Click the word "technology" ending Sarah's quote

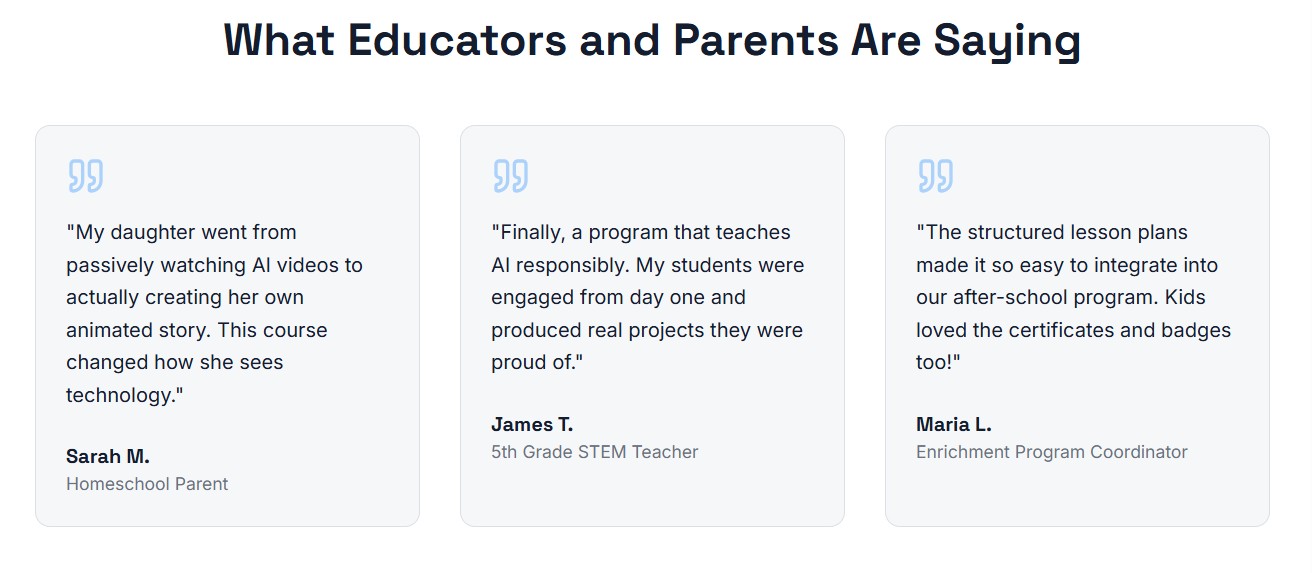(x=121, y=395)
